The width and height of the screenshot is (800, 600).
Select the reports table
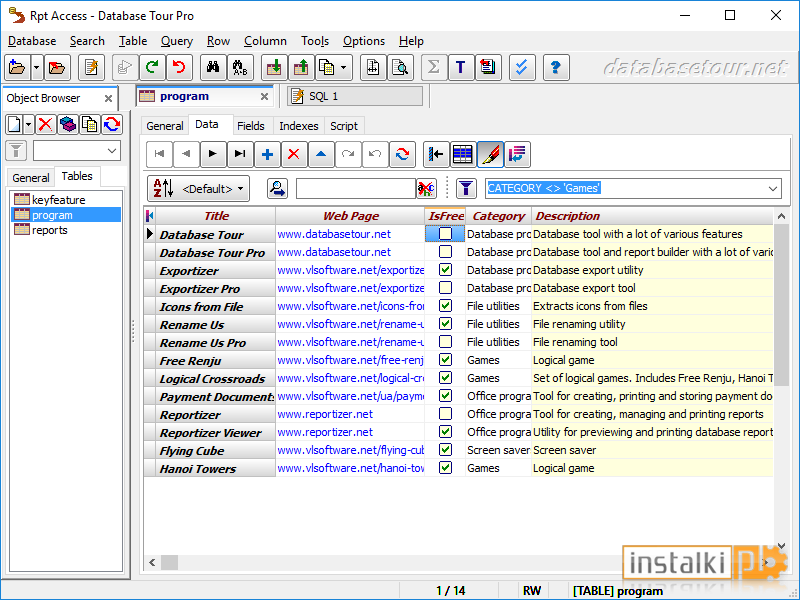49,230
